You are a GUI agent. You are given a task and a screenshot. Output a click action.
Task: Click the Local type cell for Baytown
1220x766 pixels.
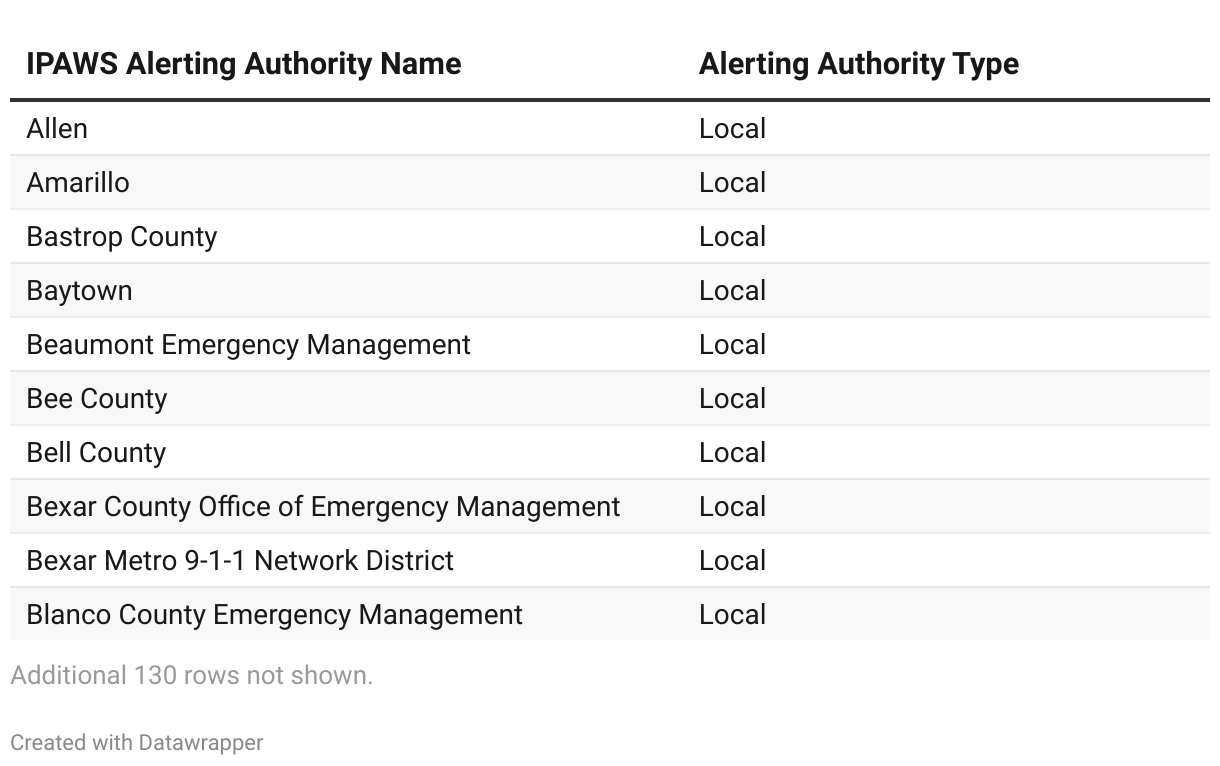click(x=732, y=291)
